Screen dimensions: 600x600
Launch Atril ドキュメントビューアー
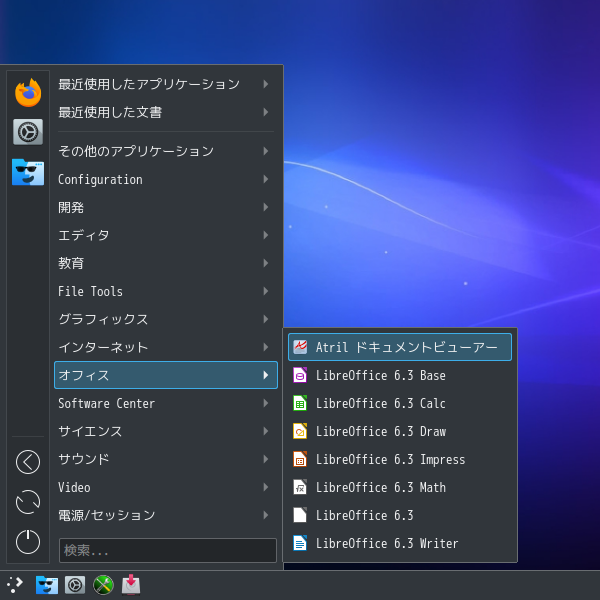click(x=400, y=347)
